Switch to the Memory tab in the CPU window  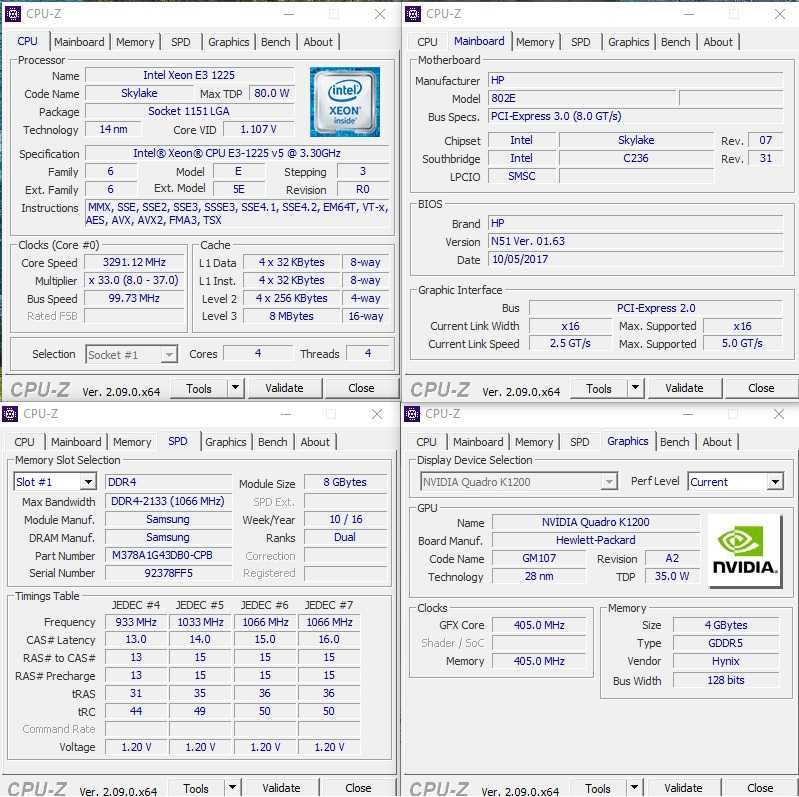(x=135, y=42)
